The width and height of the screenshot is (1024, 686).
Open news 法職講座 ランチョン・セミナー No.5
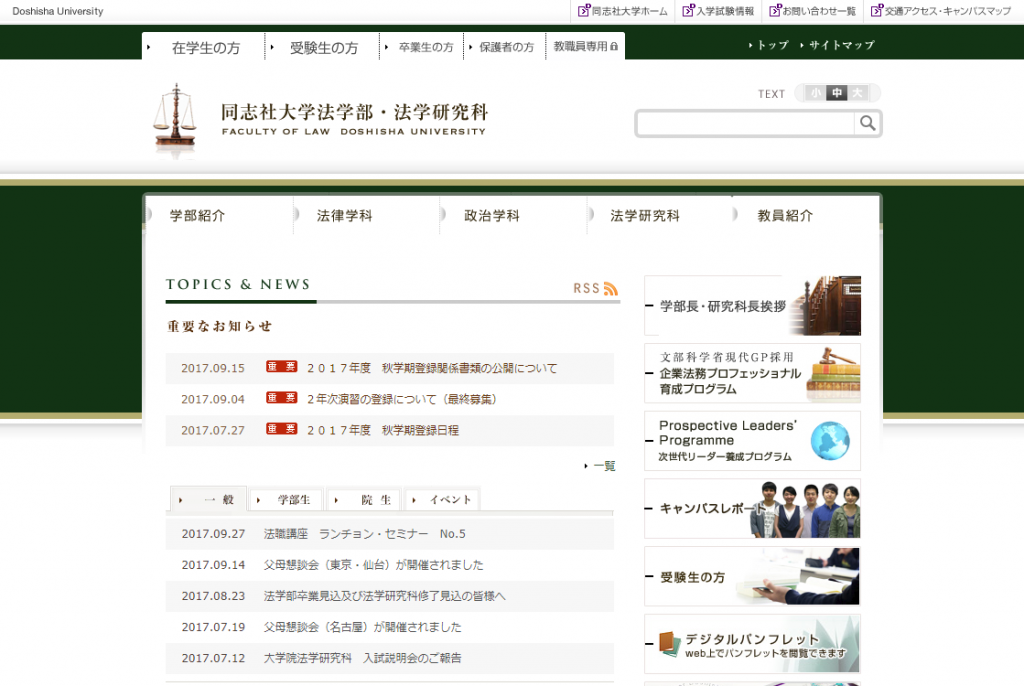[x=364, y=534]
